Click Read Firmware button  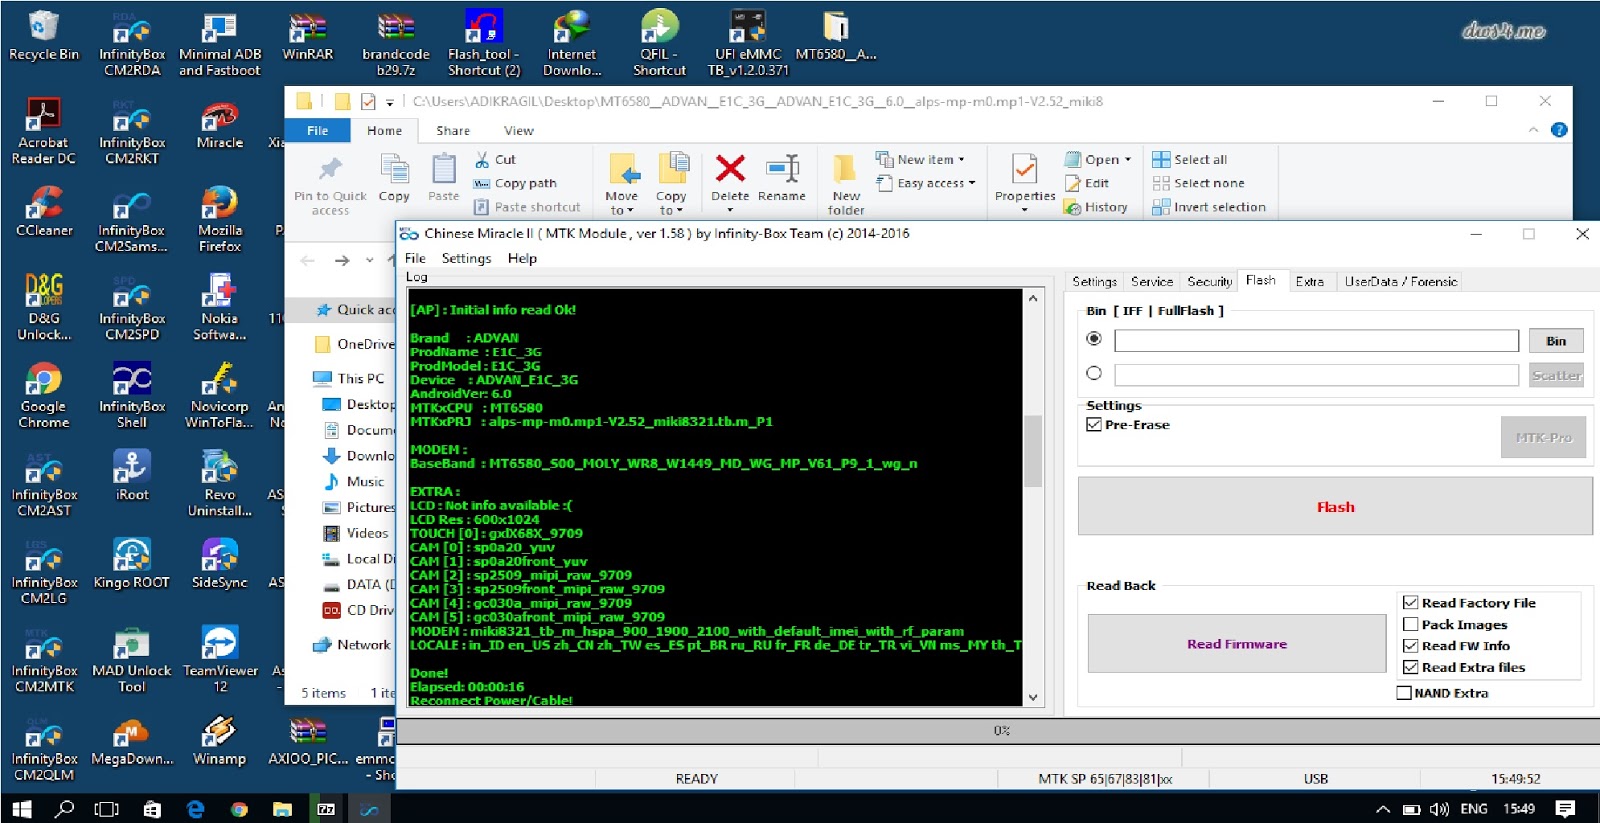click(1237, 643)
